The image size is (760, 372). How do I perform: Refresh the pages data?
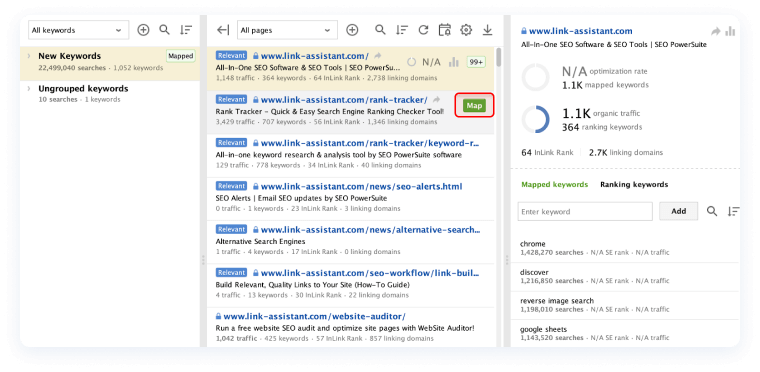pyautogui.click(x=423, y=30)
